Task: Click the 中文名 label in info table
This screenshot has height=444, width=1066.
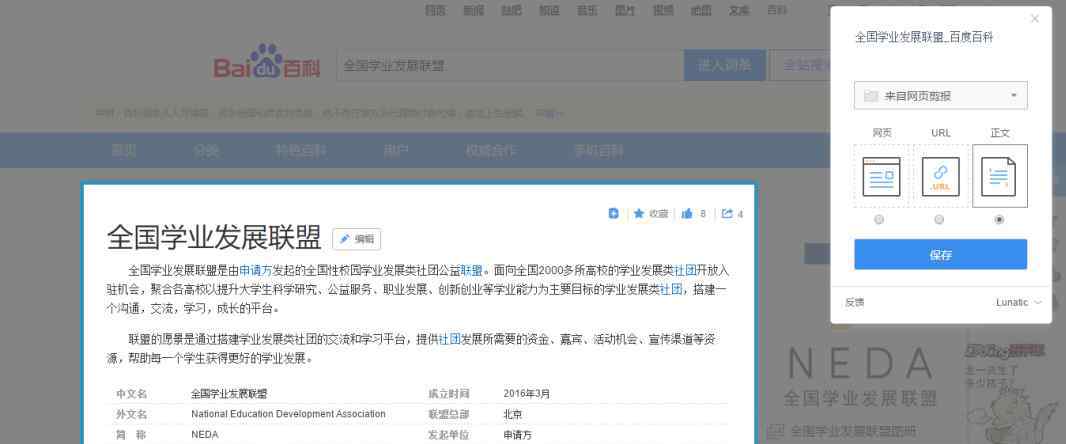Action: 131,394
